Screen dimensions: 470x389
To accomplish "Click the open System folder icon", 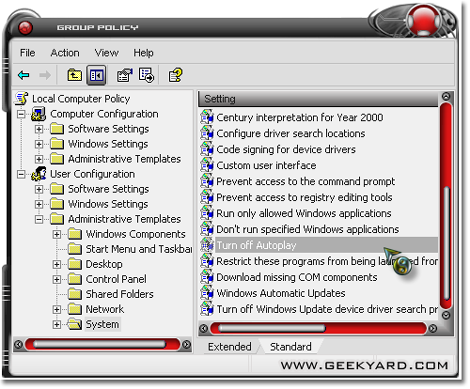I will pyautogui.click(x=75, y=324).
